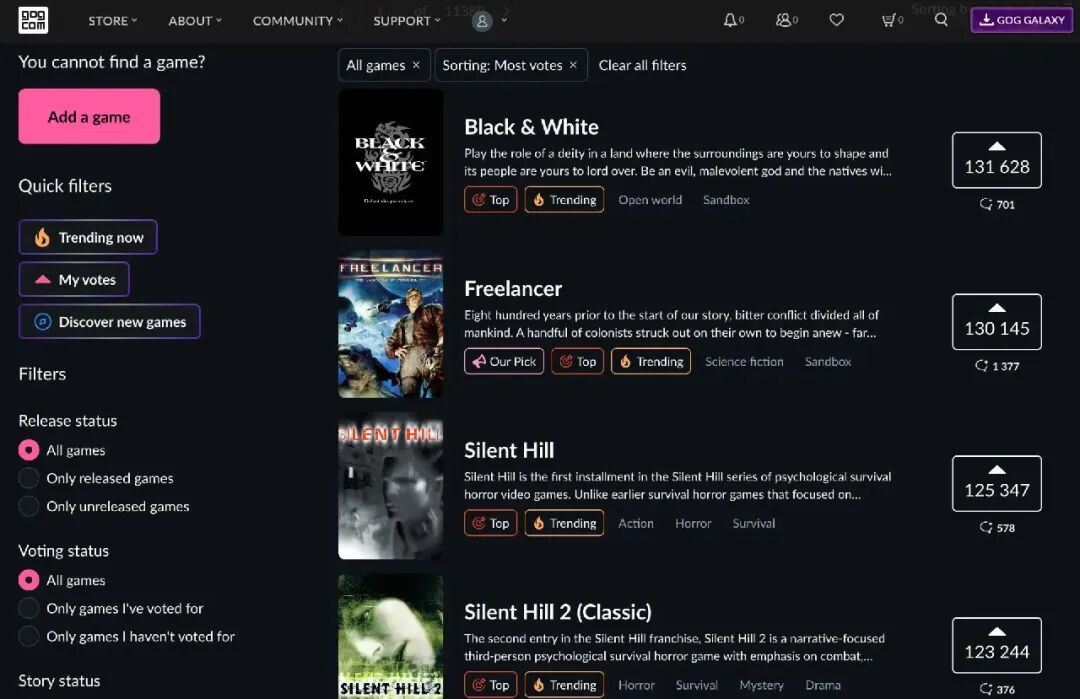Click Clear all filters
Screen dimensions: 1080x699
642,65
